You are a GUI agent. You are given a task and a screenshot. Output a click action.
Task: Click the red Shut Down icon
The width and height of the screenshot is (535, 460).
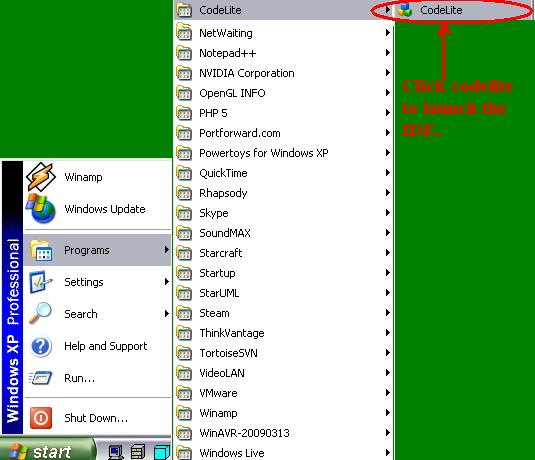point(41,418)
